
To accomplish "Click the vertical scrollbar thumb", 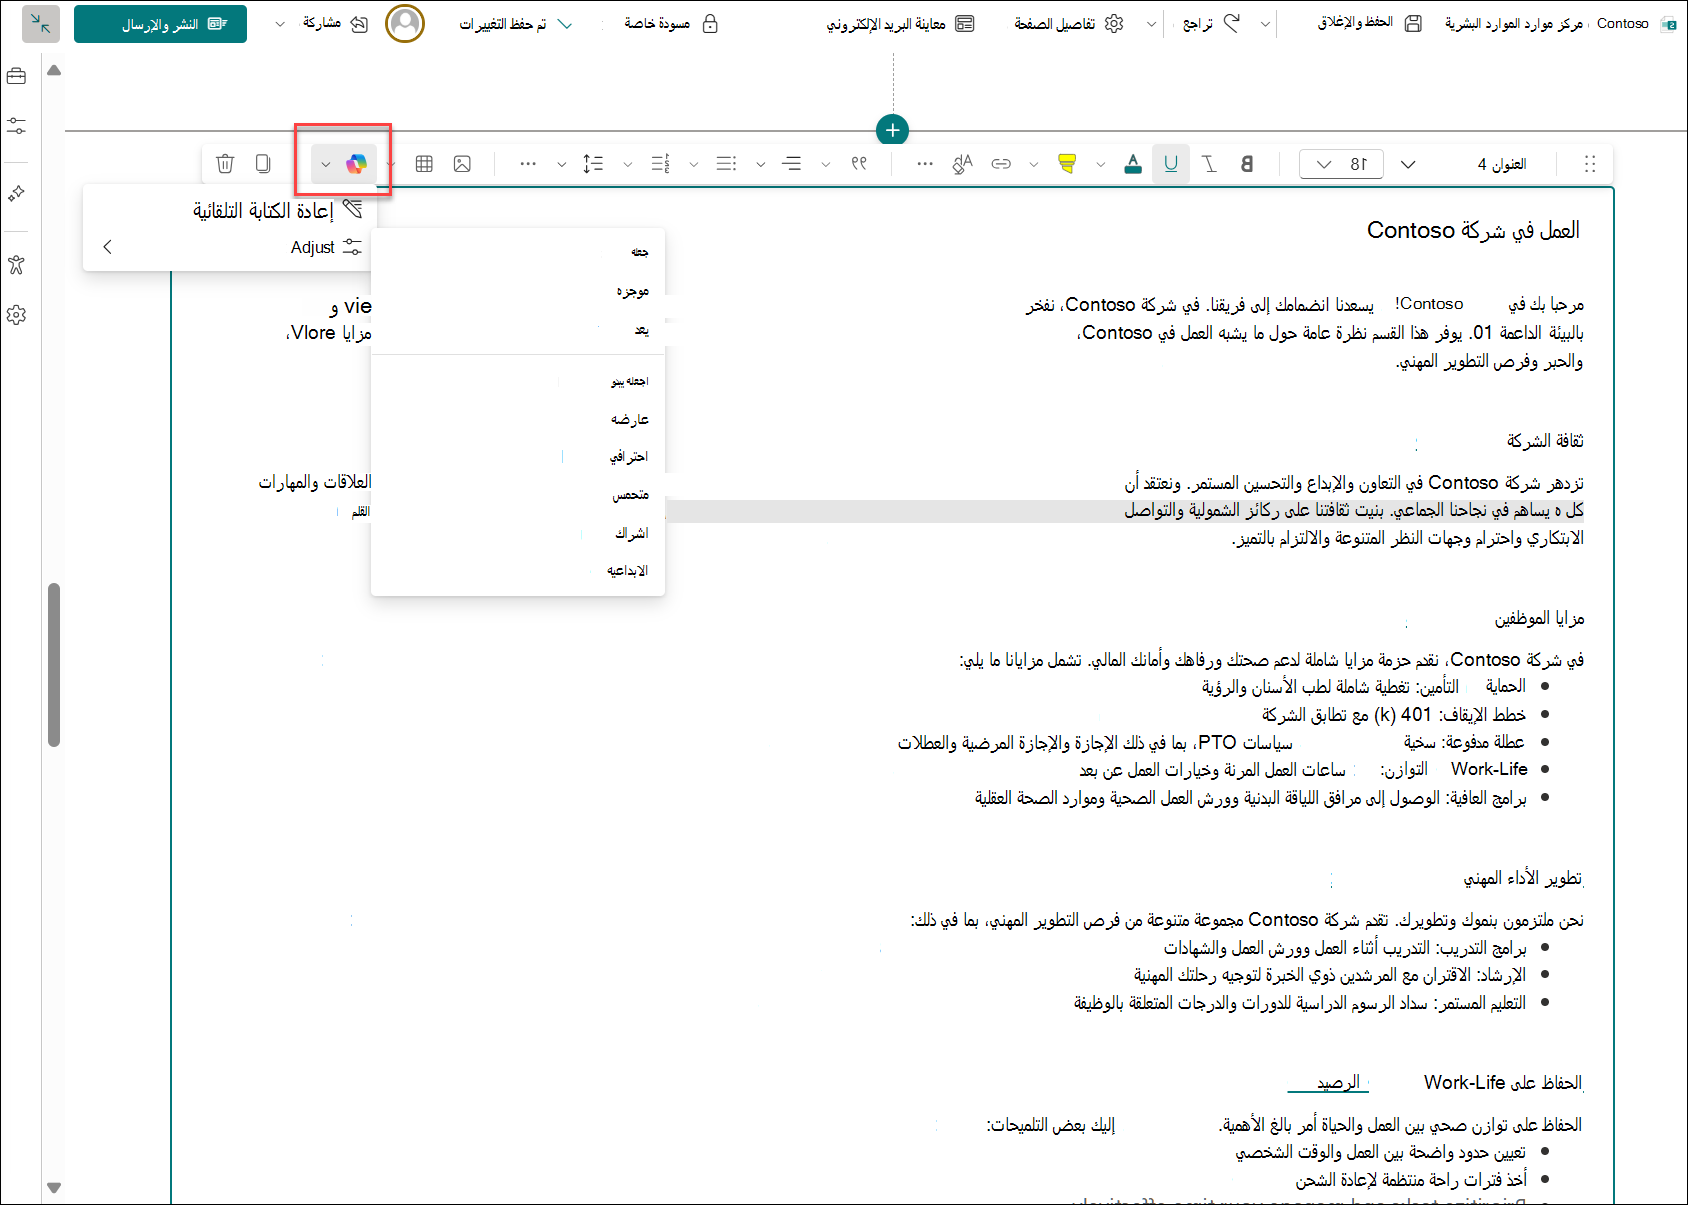I will tap(54, 665).
